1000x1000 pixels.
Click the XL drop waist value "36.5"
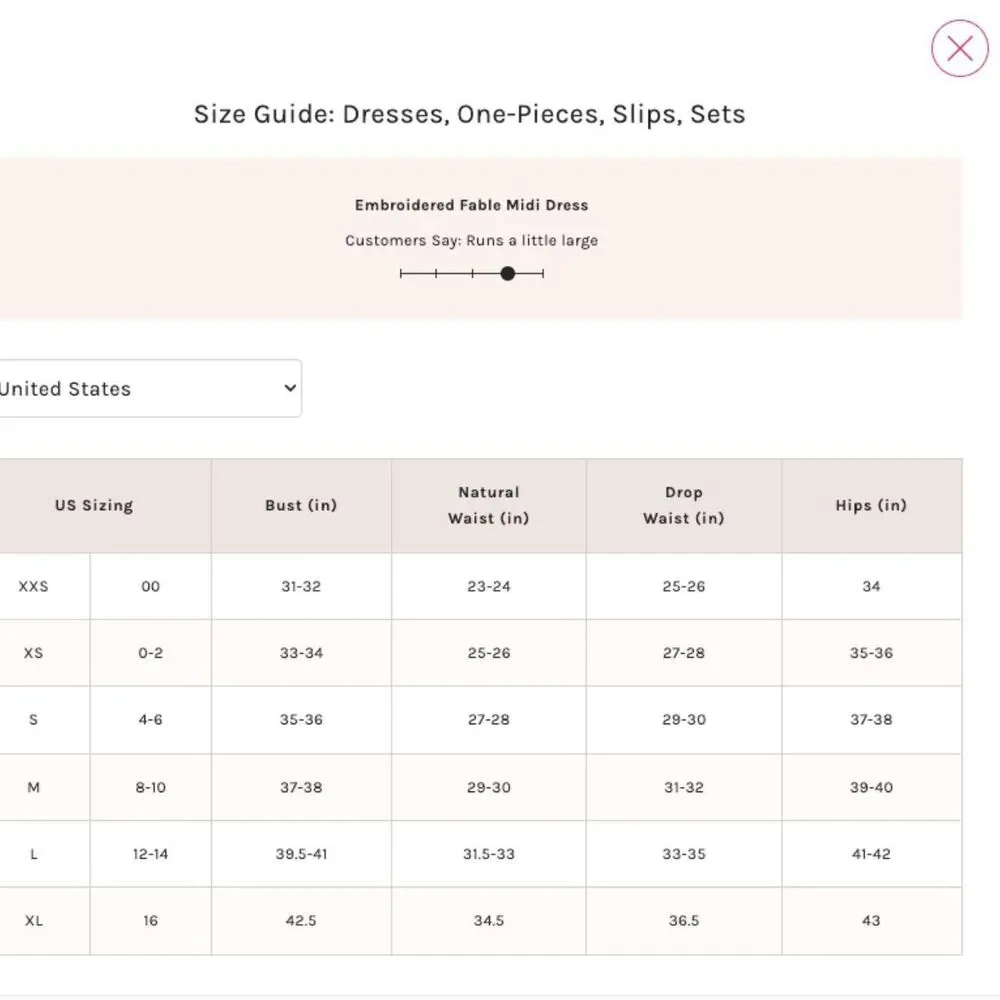click(684, 920)
